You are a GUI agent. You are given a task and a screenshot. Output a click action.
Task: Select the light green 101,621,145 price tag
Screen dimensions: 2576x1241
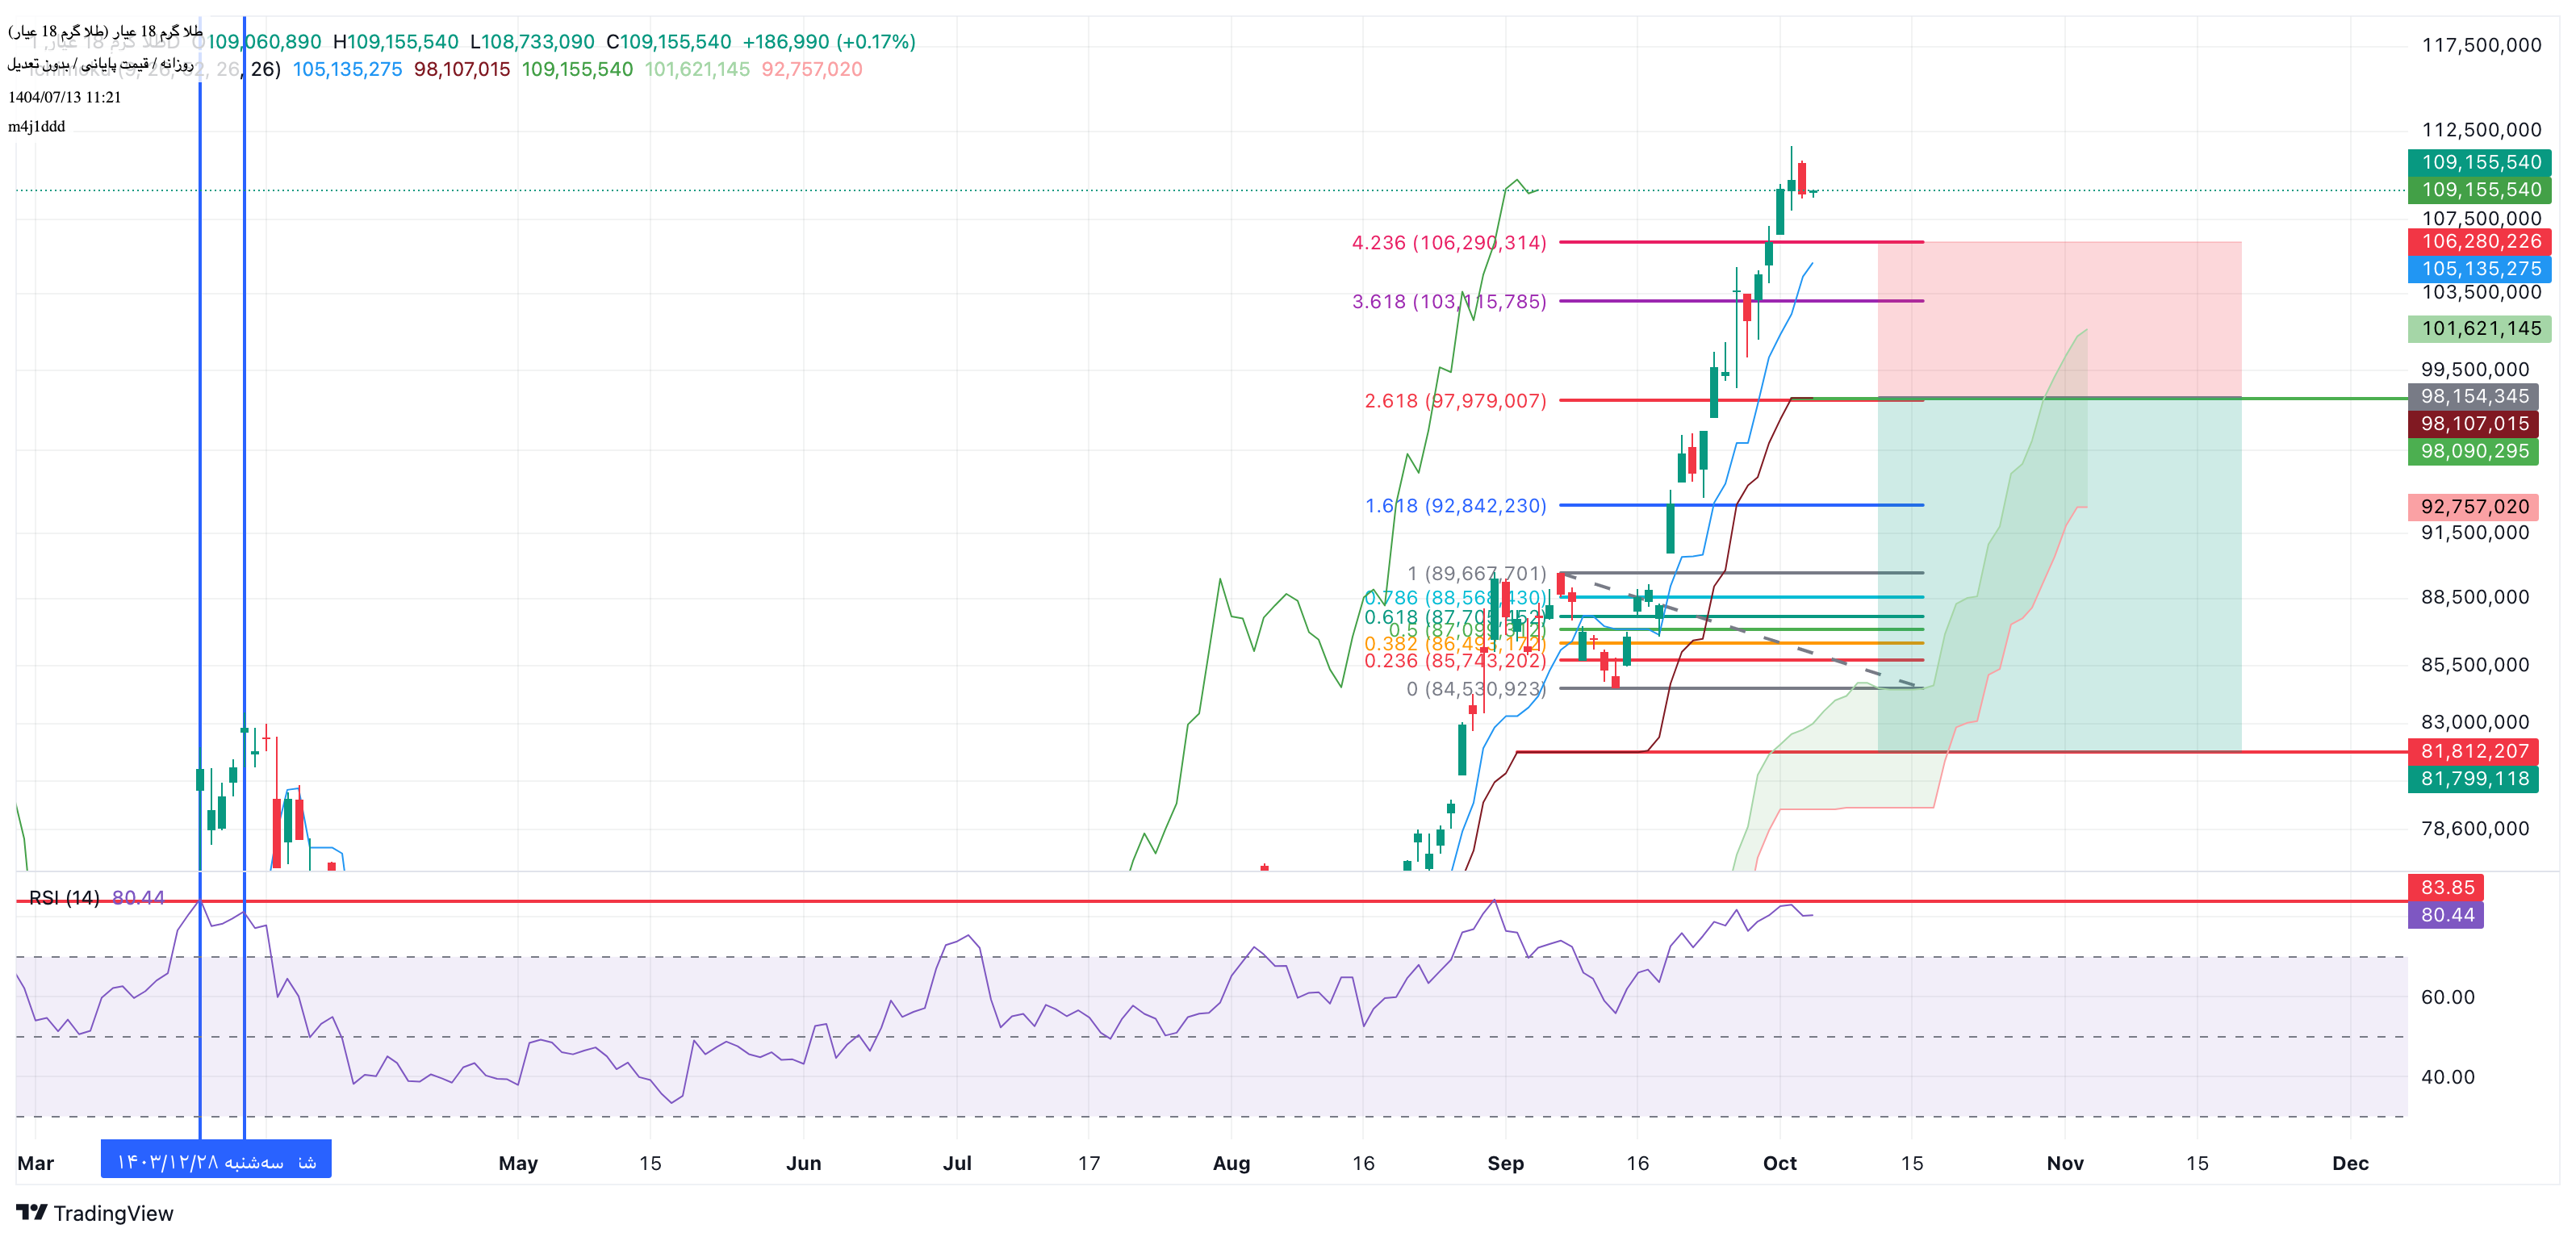click(2479, 328)
